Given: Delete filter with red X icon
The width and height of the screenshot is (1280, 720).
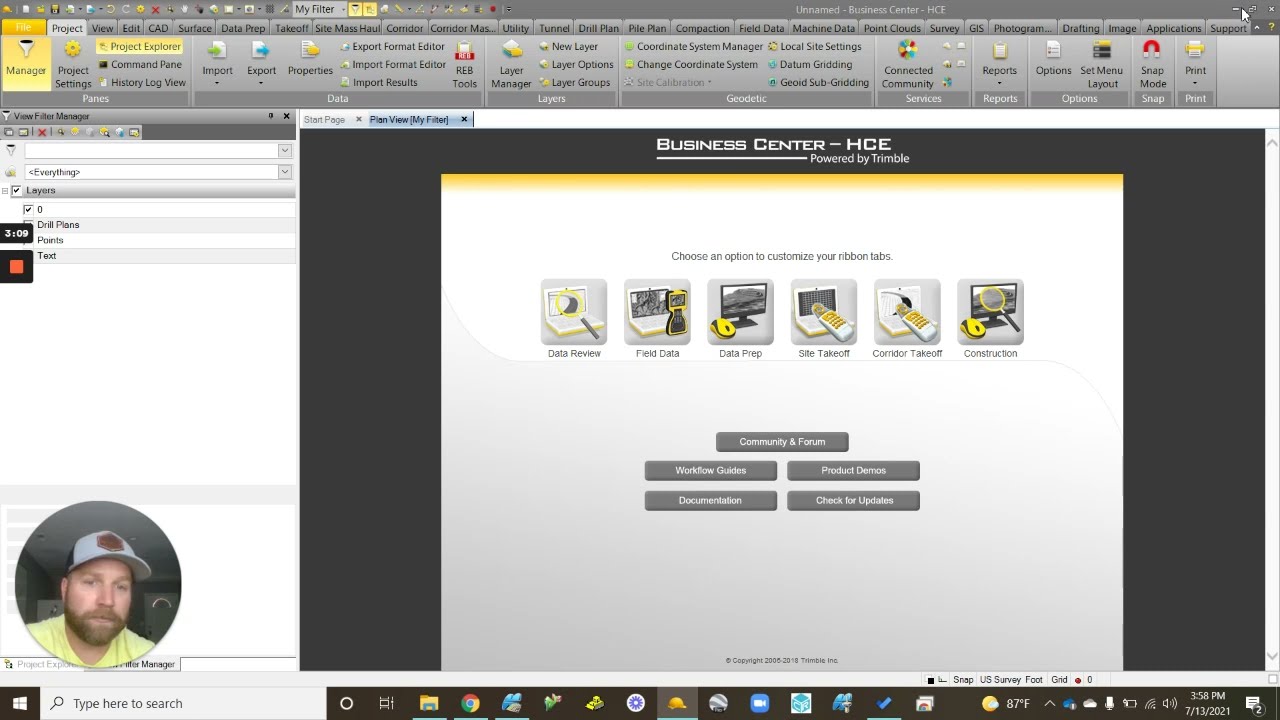Looking at the screenshot, I should click(42, 132).
